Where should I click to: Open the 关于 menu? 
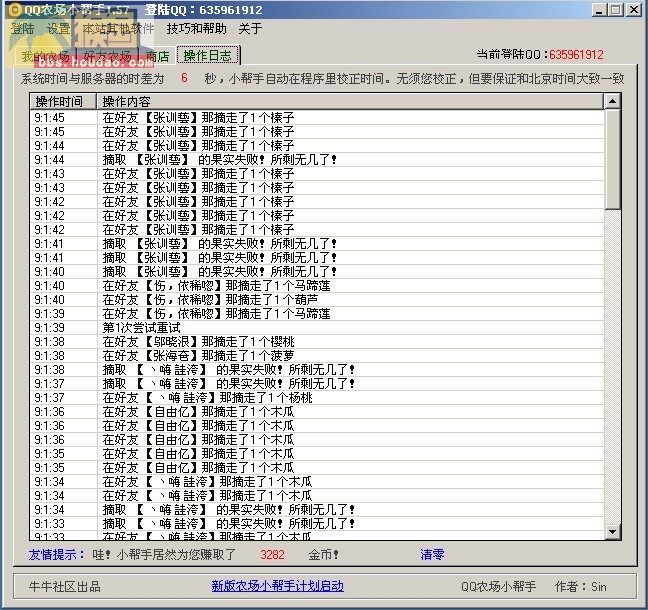250,29
